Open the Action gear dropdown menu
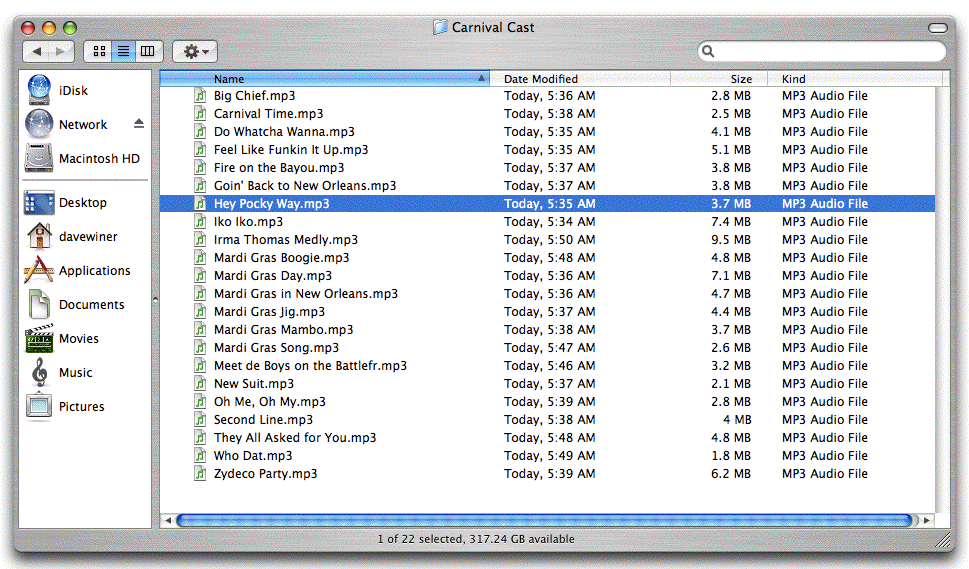969x569 pixels. tap(194, 51)
